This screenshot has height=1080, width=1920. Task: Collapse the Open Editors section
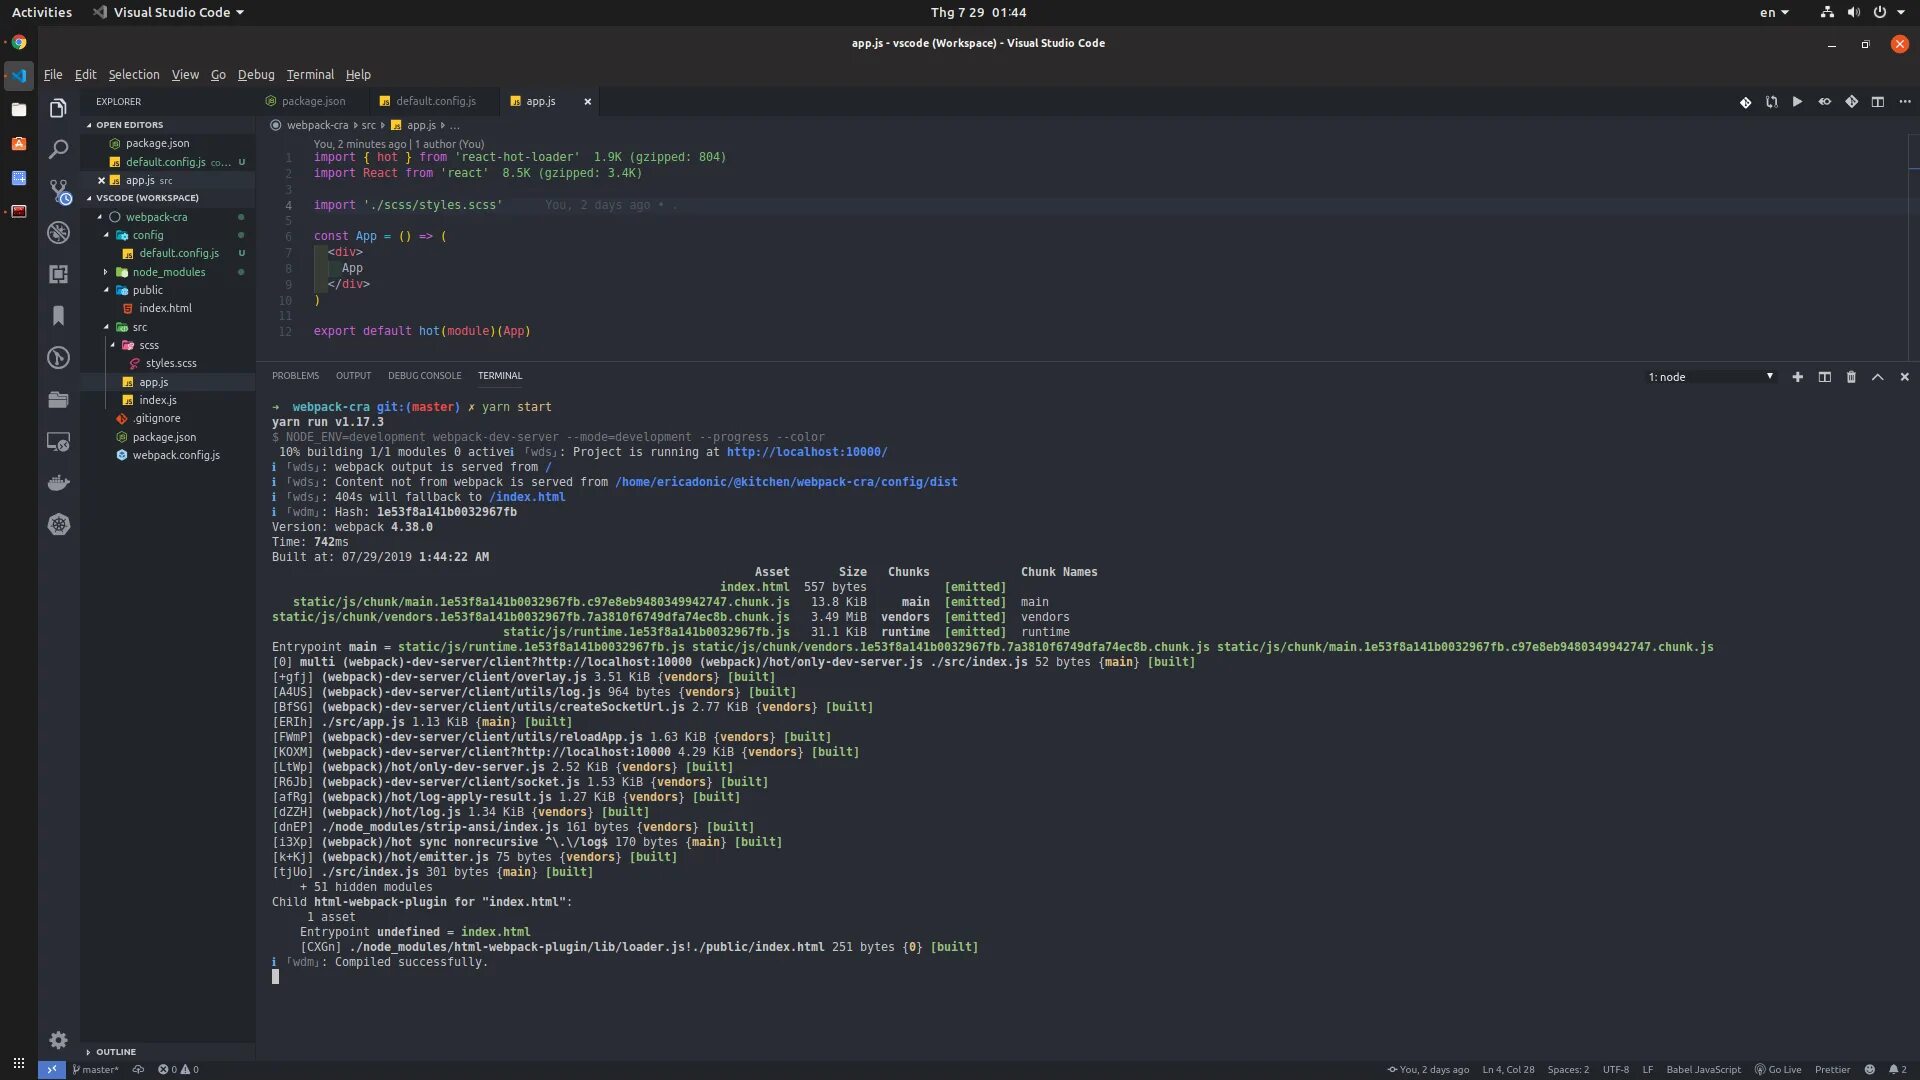(x=168, y=125)
